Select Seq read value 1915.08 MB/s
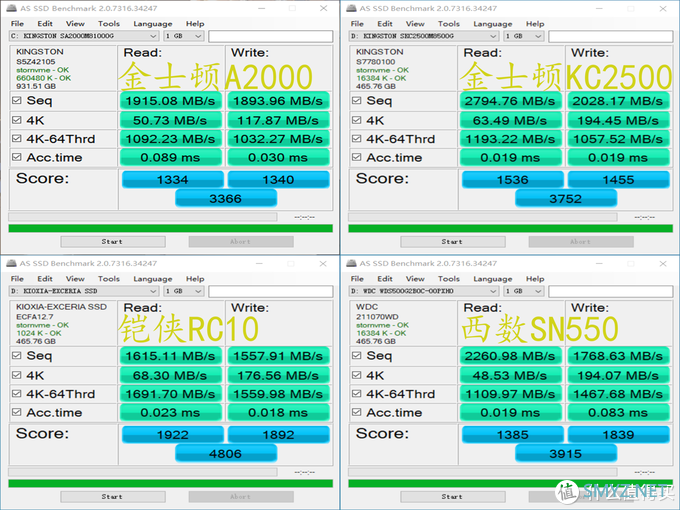The width and height of the screenshot is (680, 510). click(170, 101)
